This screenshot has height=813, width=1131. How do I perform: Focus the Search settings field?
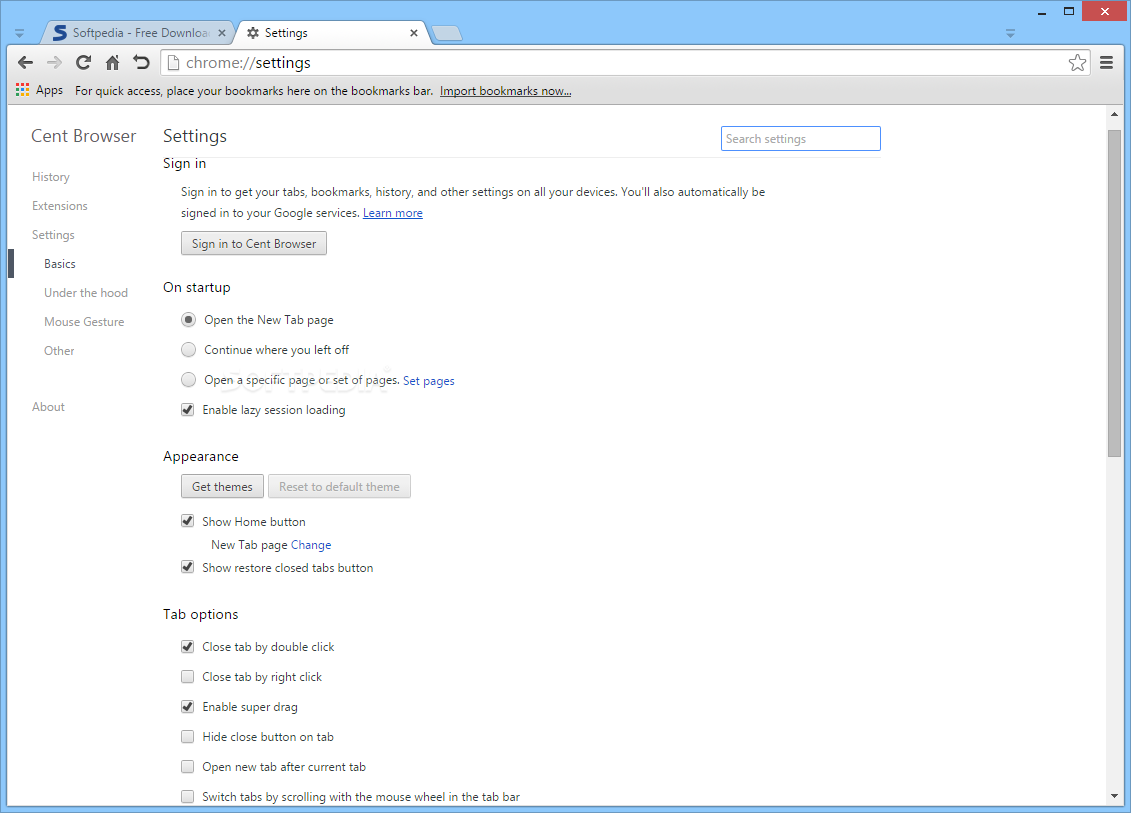click(x=801, y=139)
